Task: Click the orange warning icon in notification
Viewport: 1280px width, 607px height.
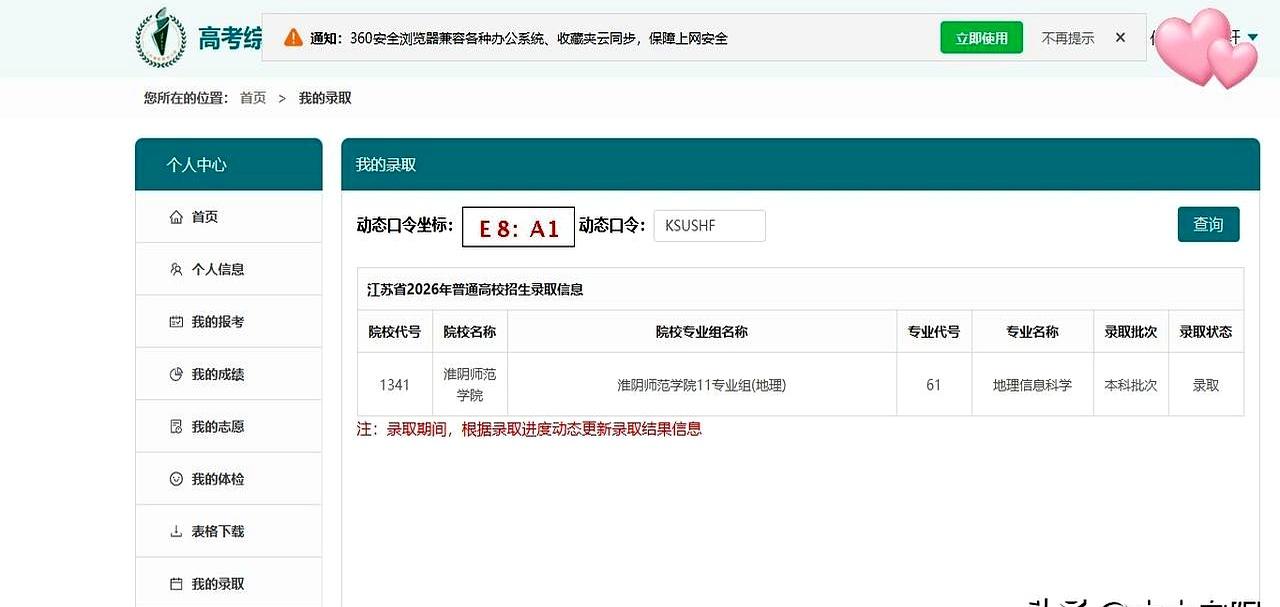Action: [293, 38]
